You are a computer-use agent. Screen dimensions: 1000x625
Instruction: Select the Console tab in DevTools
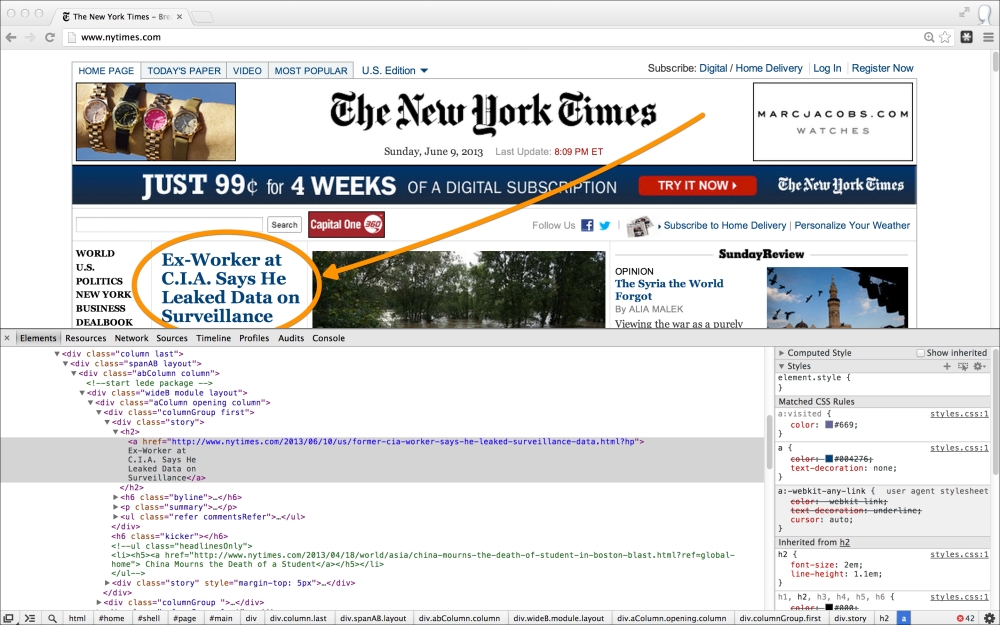pos(328,338)
